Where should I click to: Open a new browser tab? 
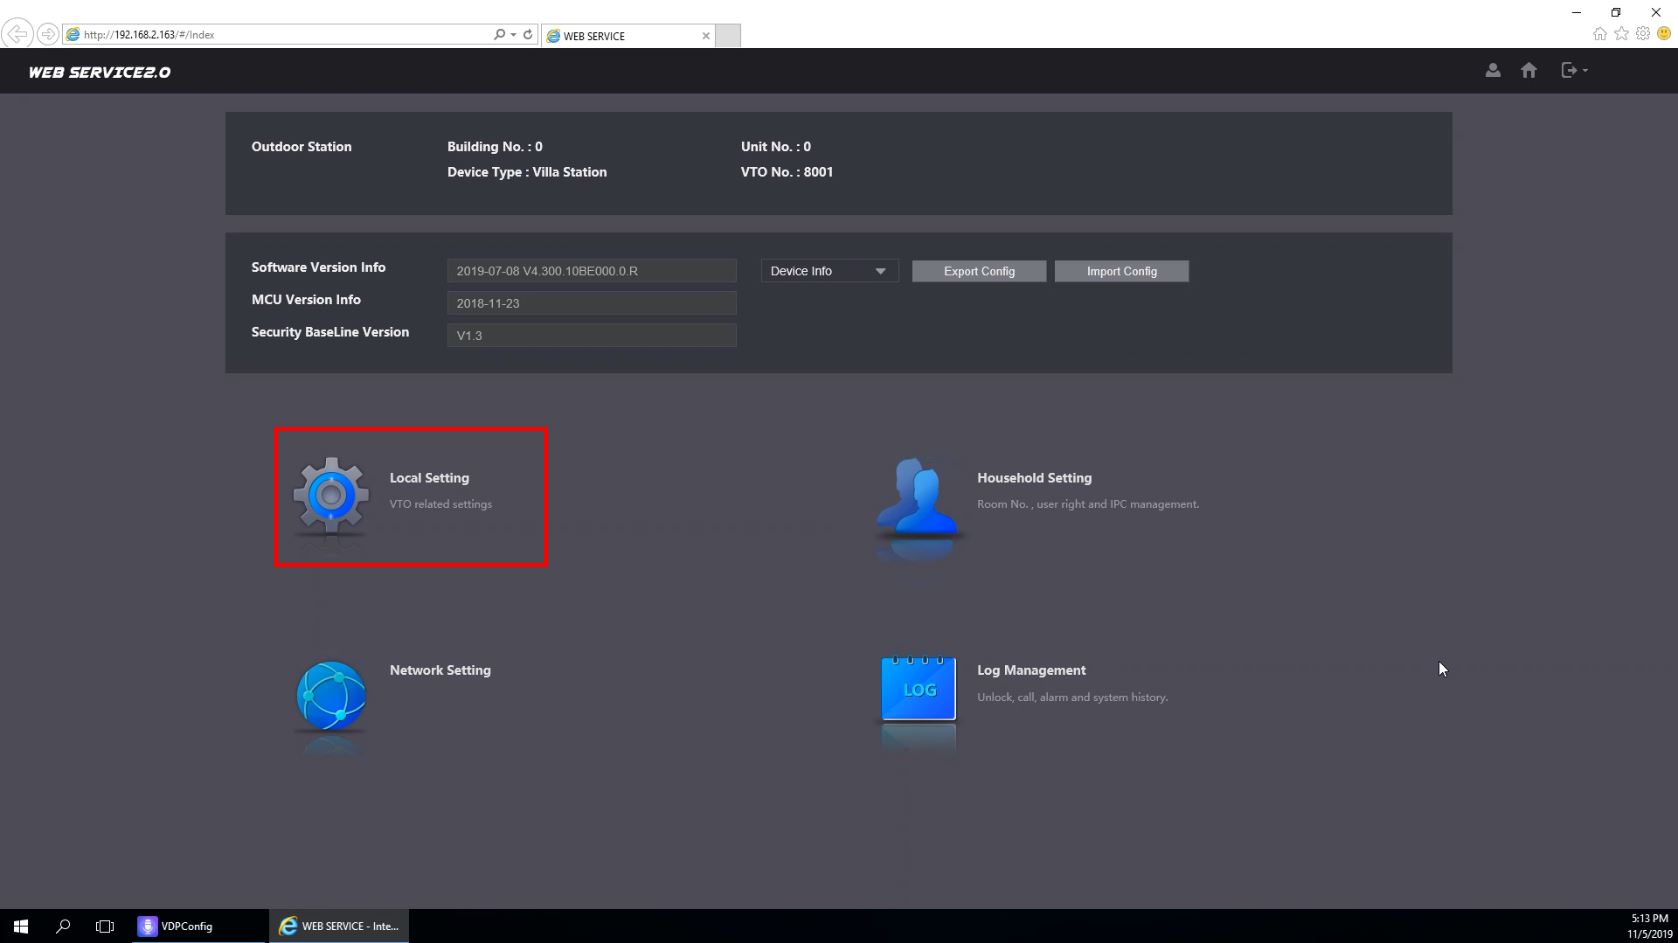728,36
